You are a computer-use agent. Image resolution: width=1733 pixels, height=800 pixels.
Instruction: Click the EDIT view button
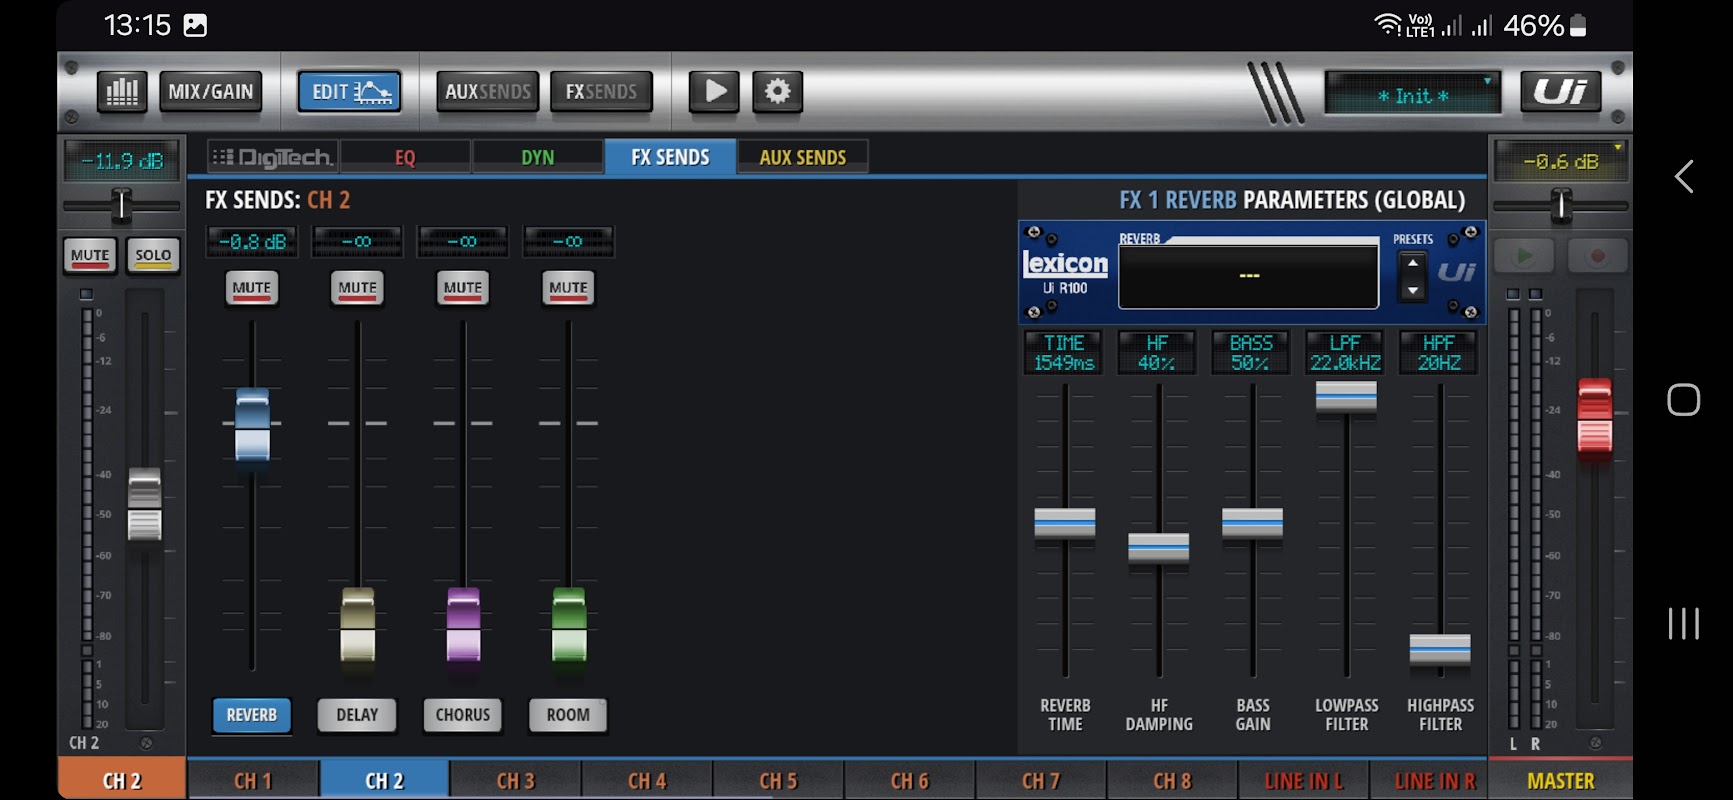349,92
